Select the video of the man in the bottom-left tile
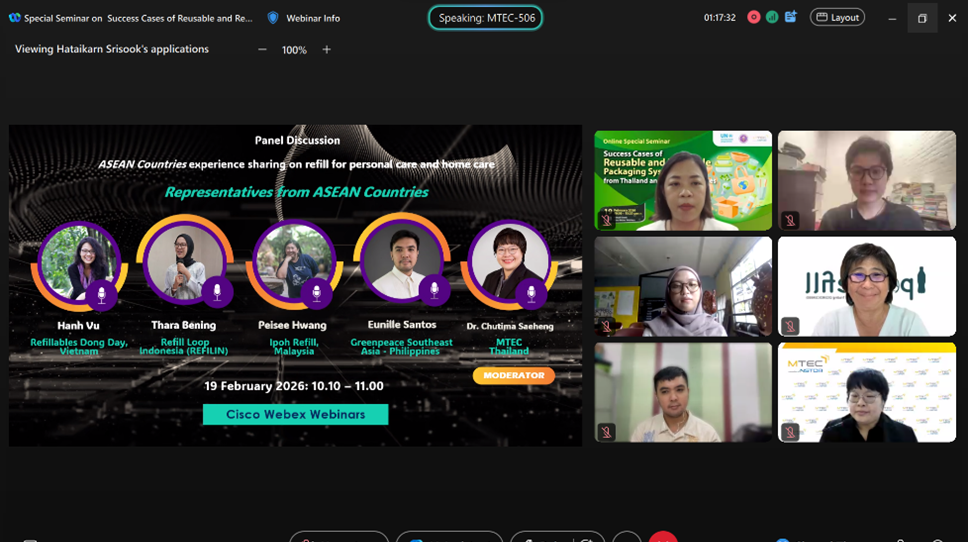 [683, 392]
